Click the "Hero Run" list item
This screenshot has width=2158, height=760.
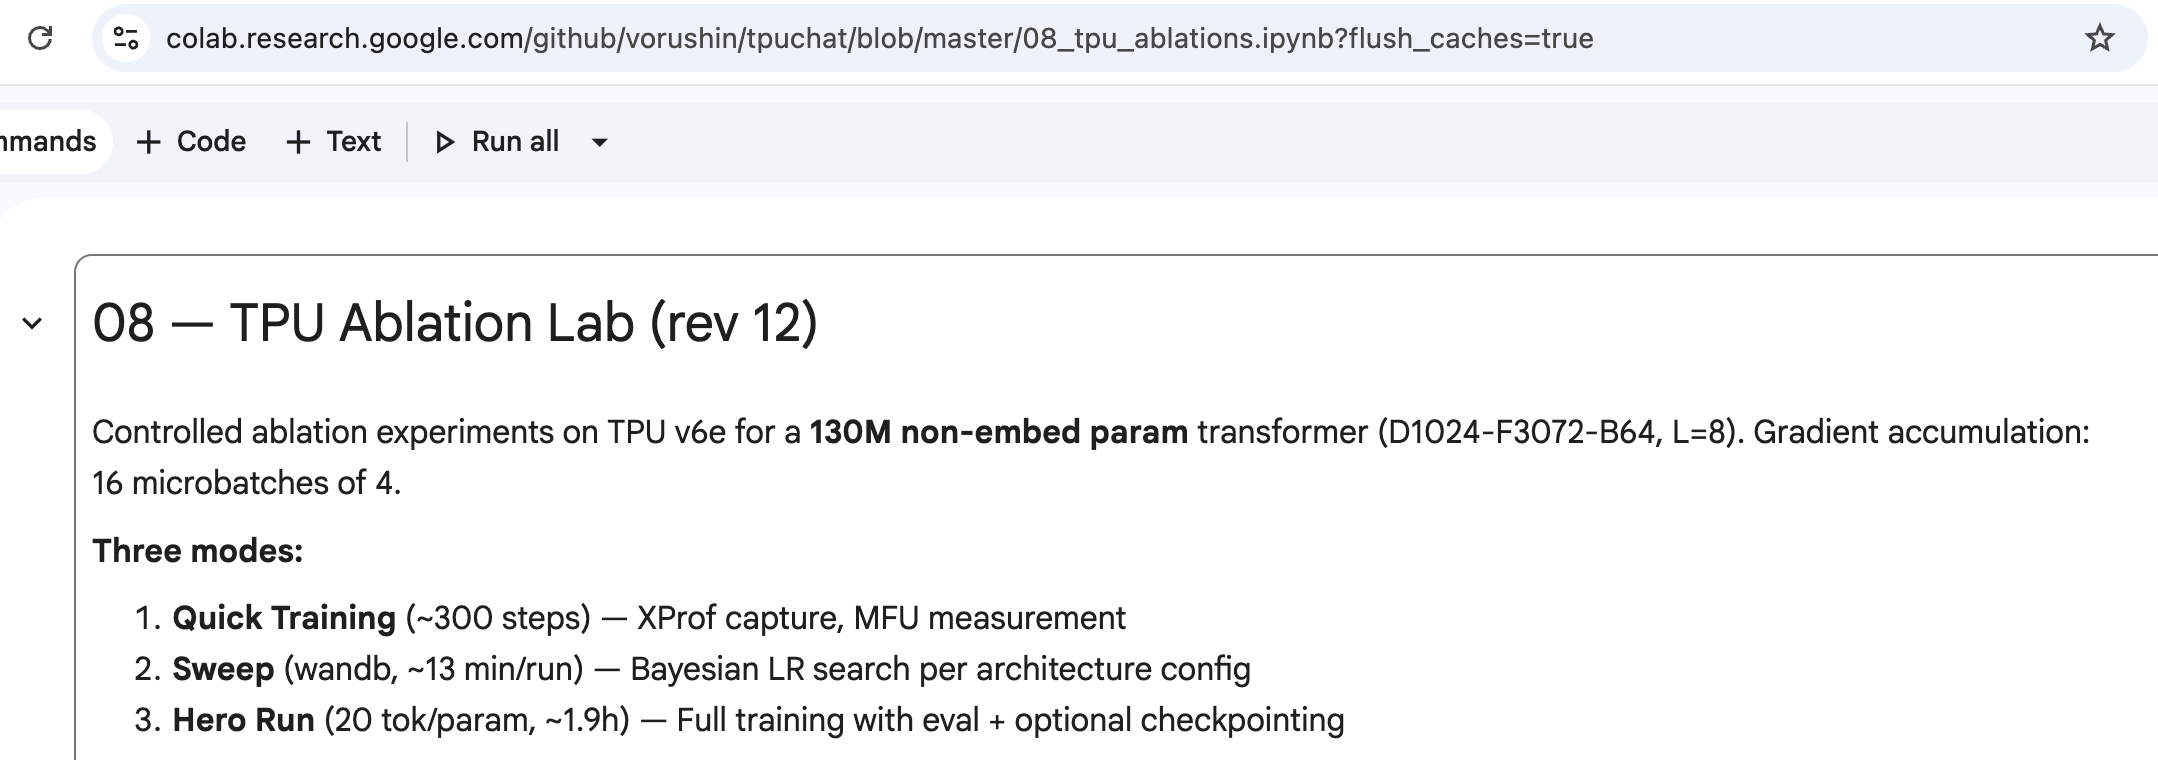coord(243,720)
